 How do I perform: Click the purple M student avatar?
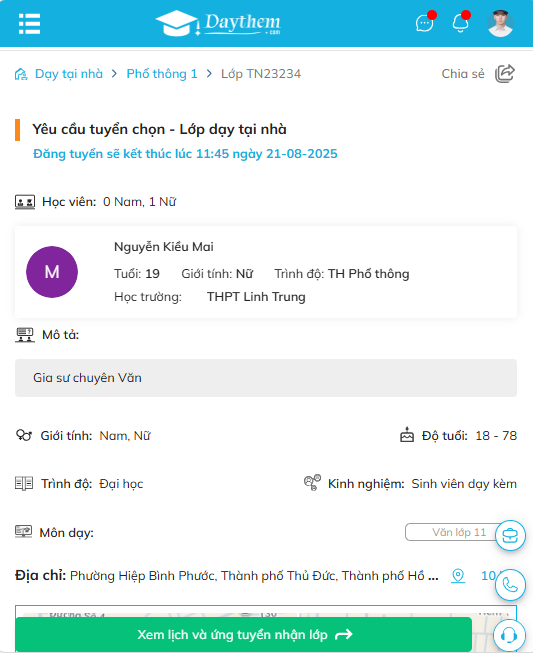(52, 272)
